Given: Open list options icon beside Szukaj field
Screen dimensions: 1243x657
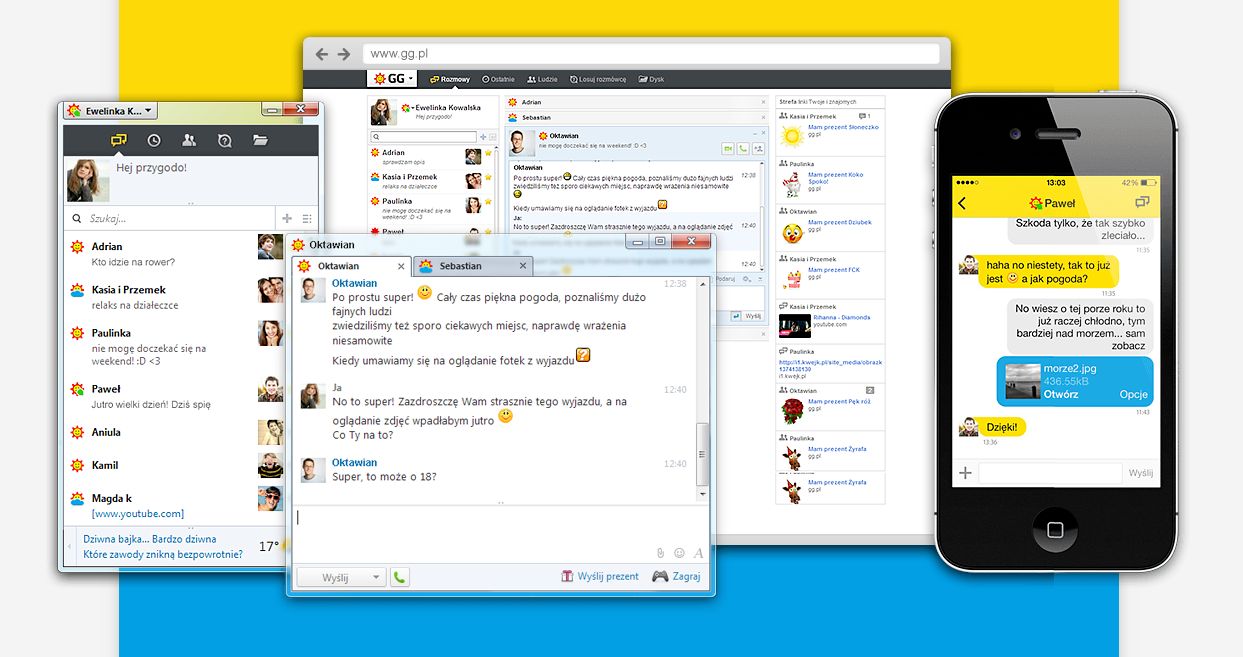Looking at the screenshot, I should (x=307, y=218).
